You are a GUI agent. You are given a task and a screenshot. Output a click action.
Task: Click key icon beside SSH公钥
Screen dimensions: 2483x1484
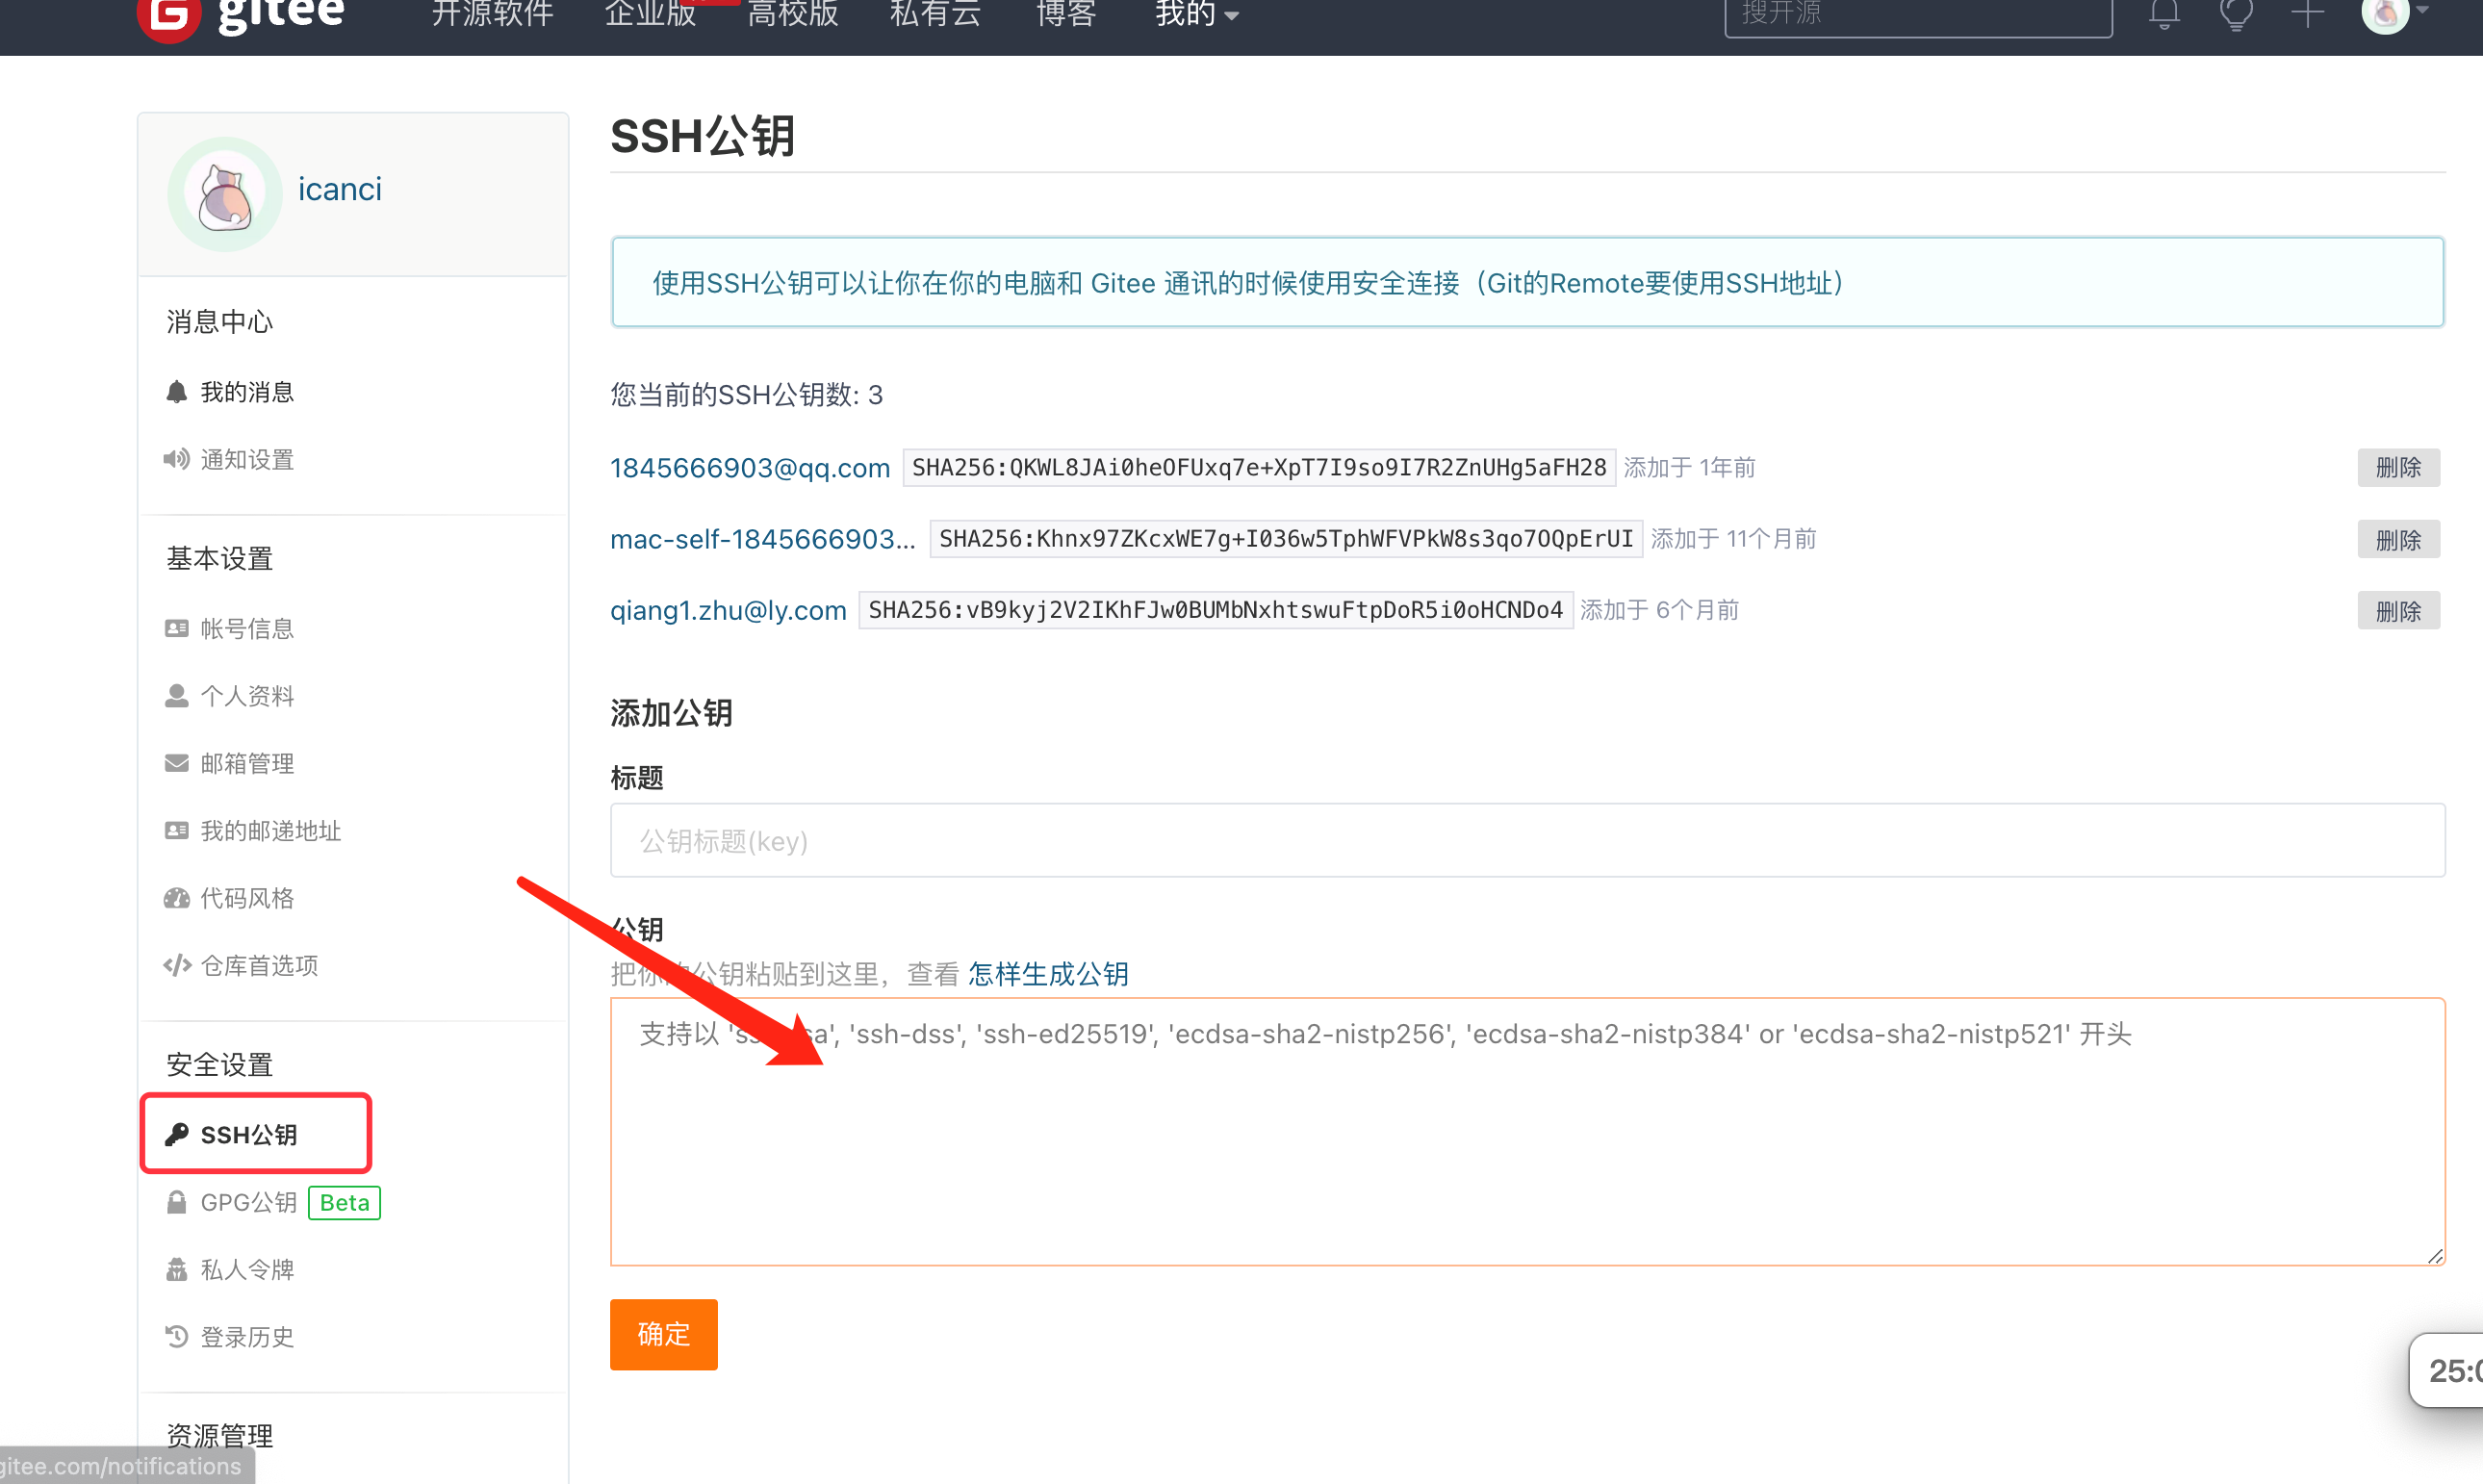click(177, 1134)
